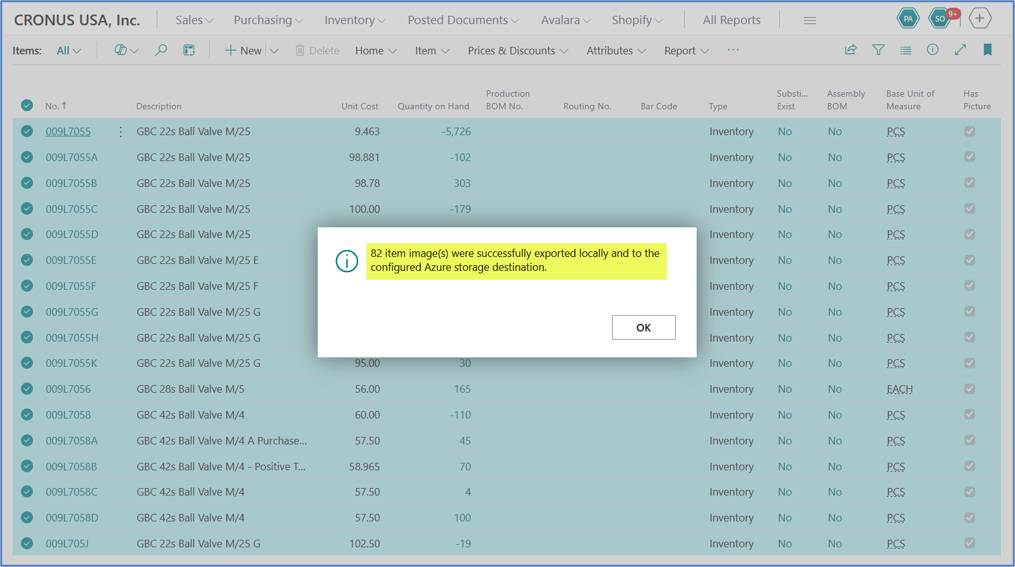1015x567 pixels.
Task: Open the more options ellipsis after Report
Action: [x=733, y=50]
